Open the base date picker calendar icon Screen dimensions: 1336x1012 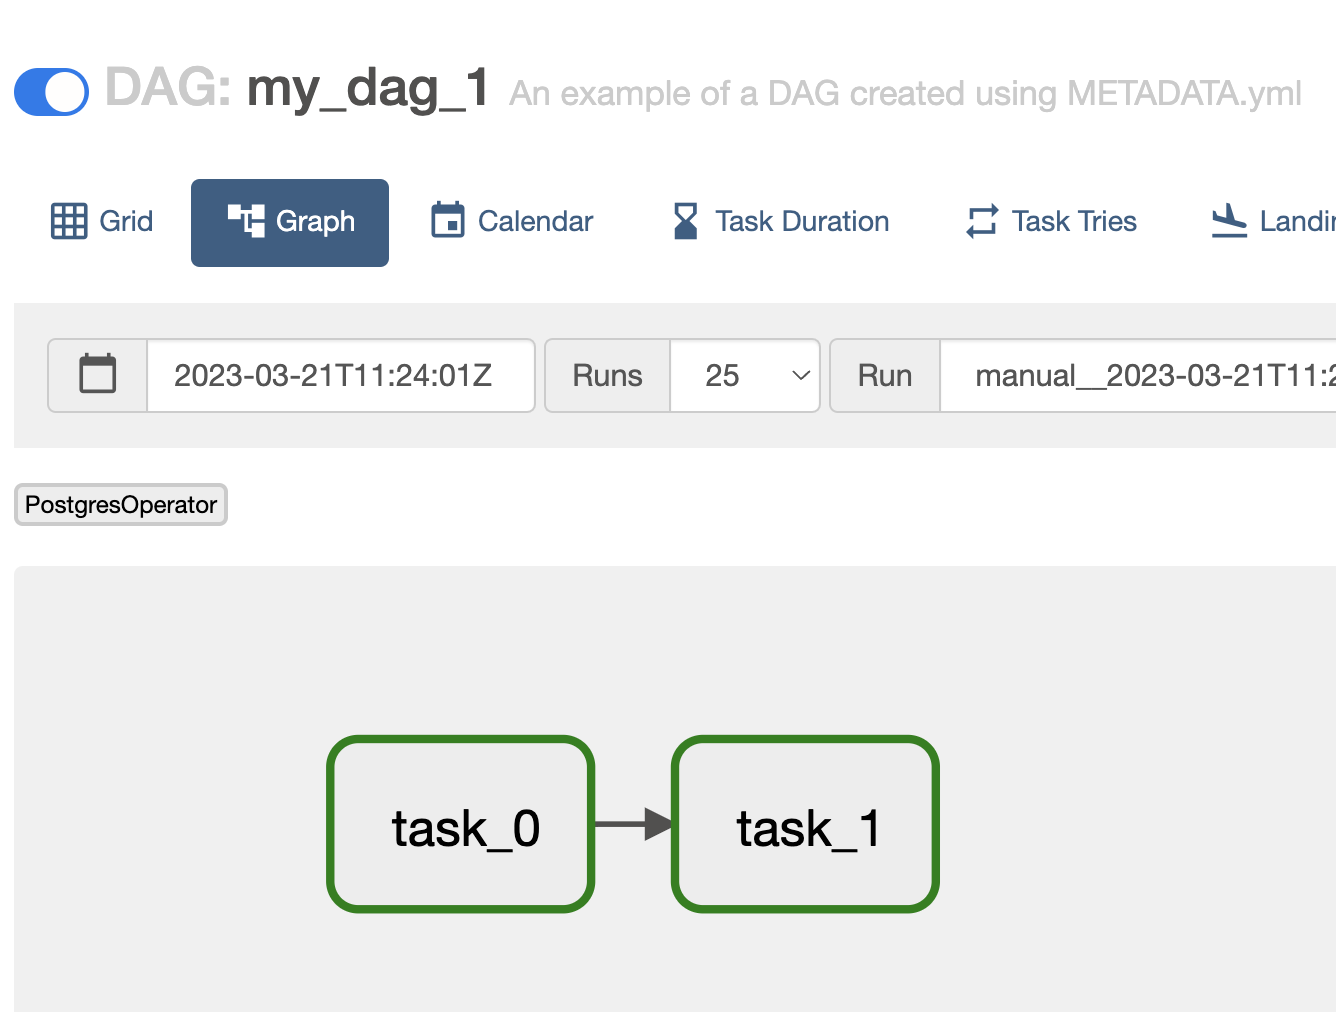(x=98, y=375)
